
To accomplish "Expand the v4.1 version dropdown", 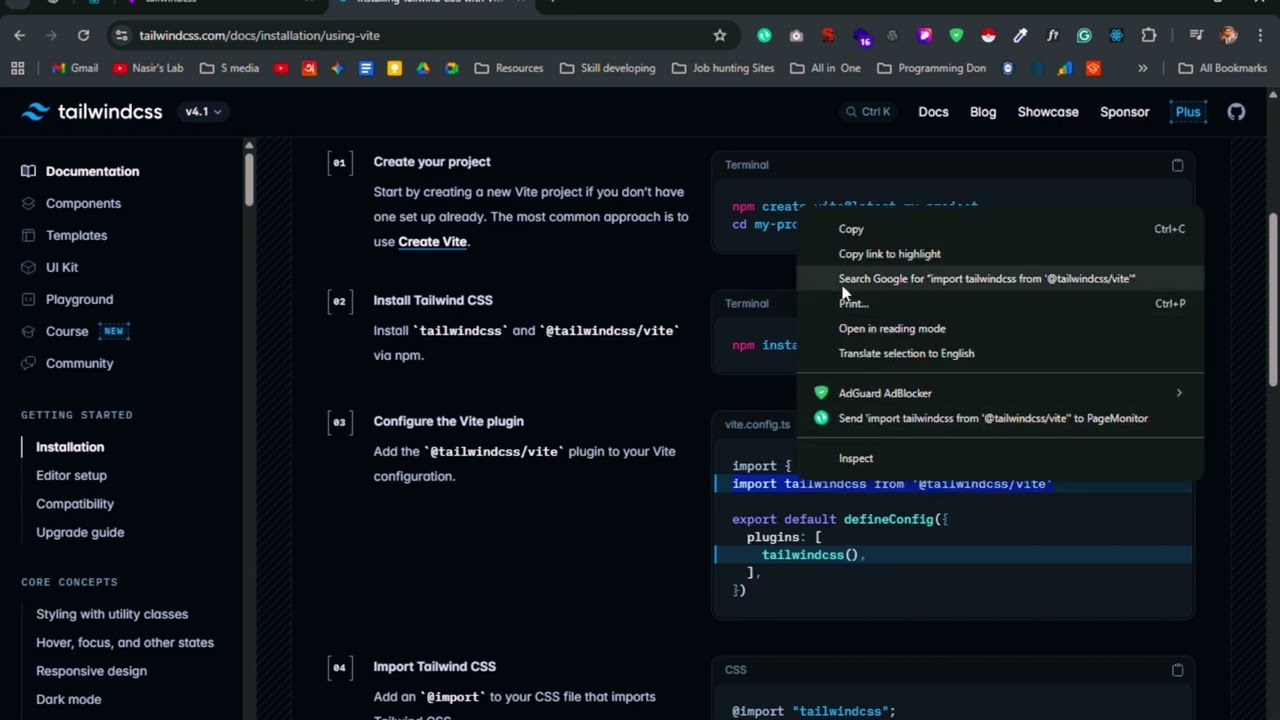I will coord(203,112).
